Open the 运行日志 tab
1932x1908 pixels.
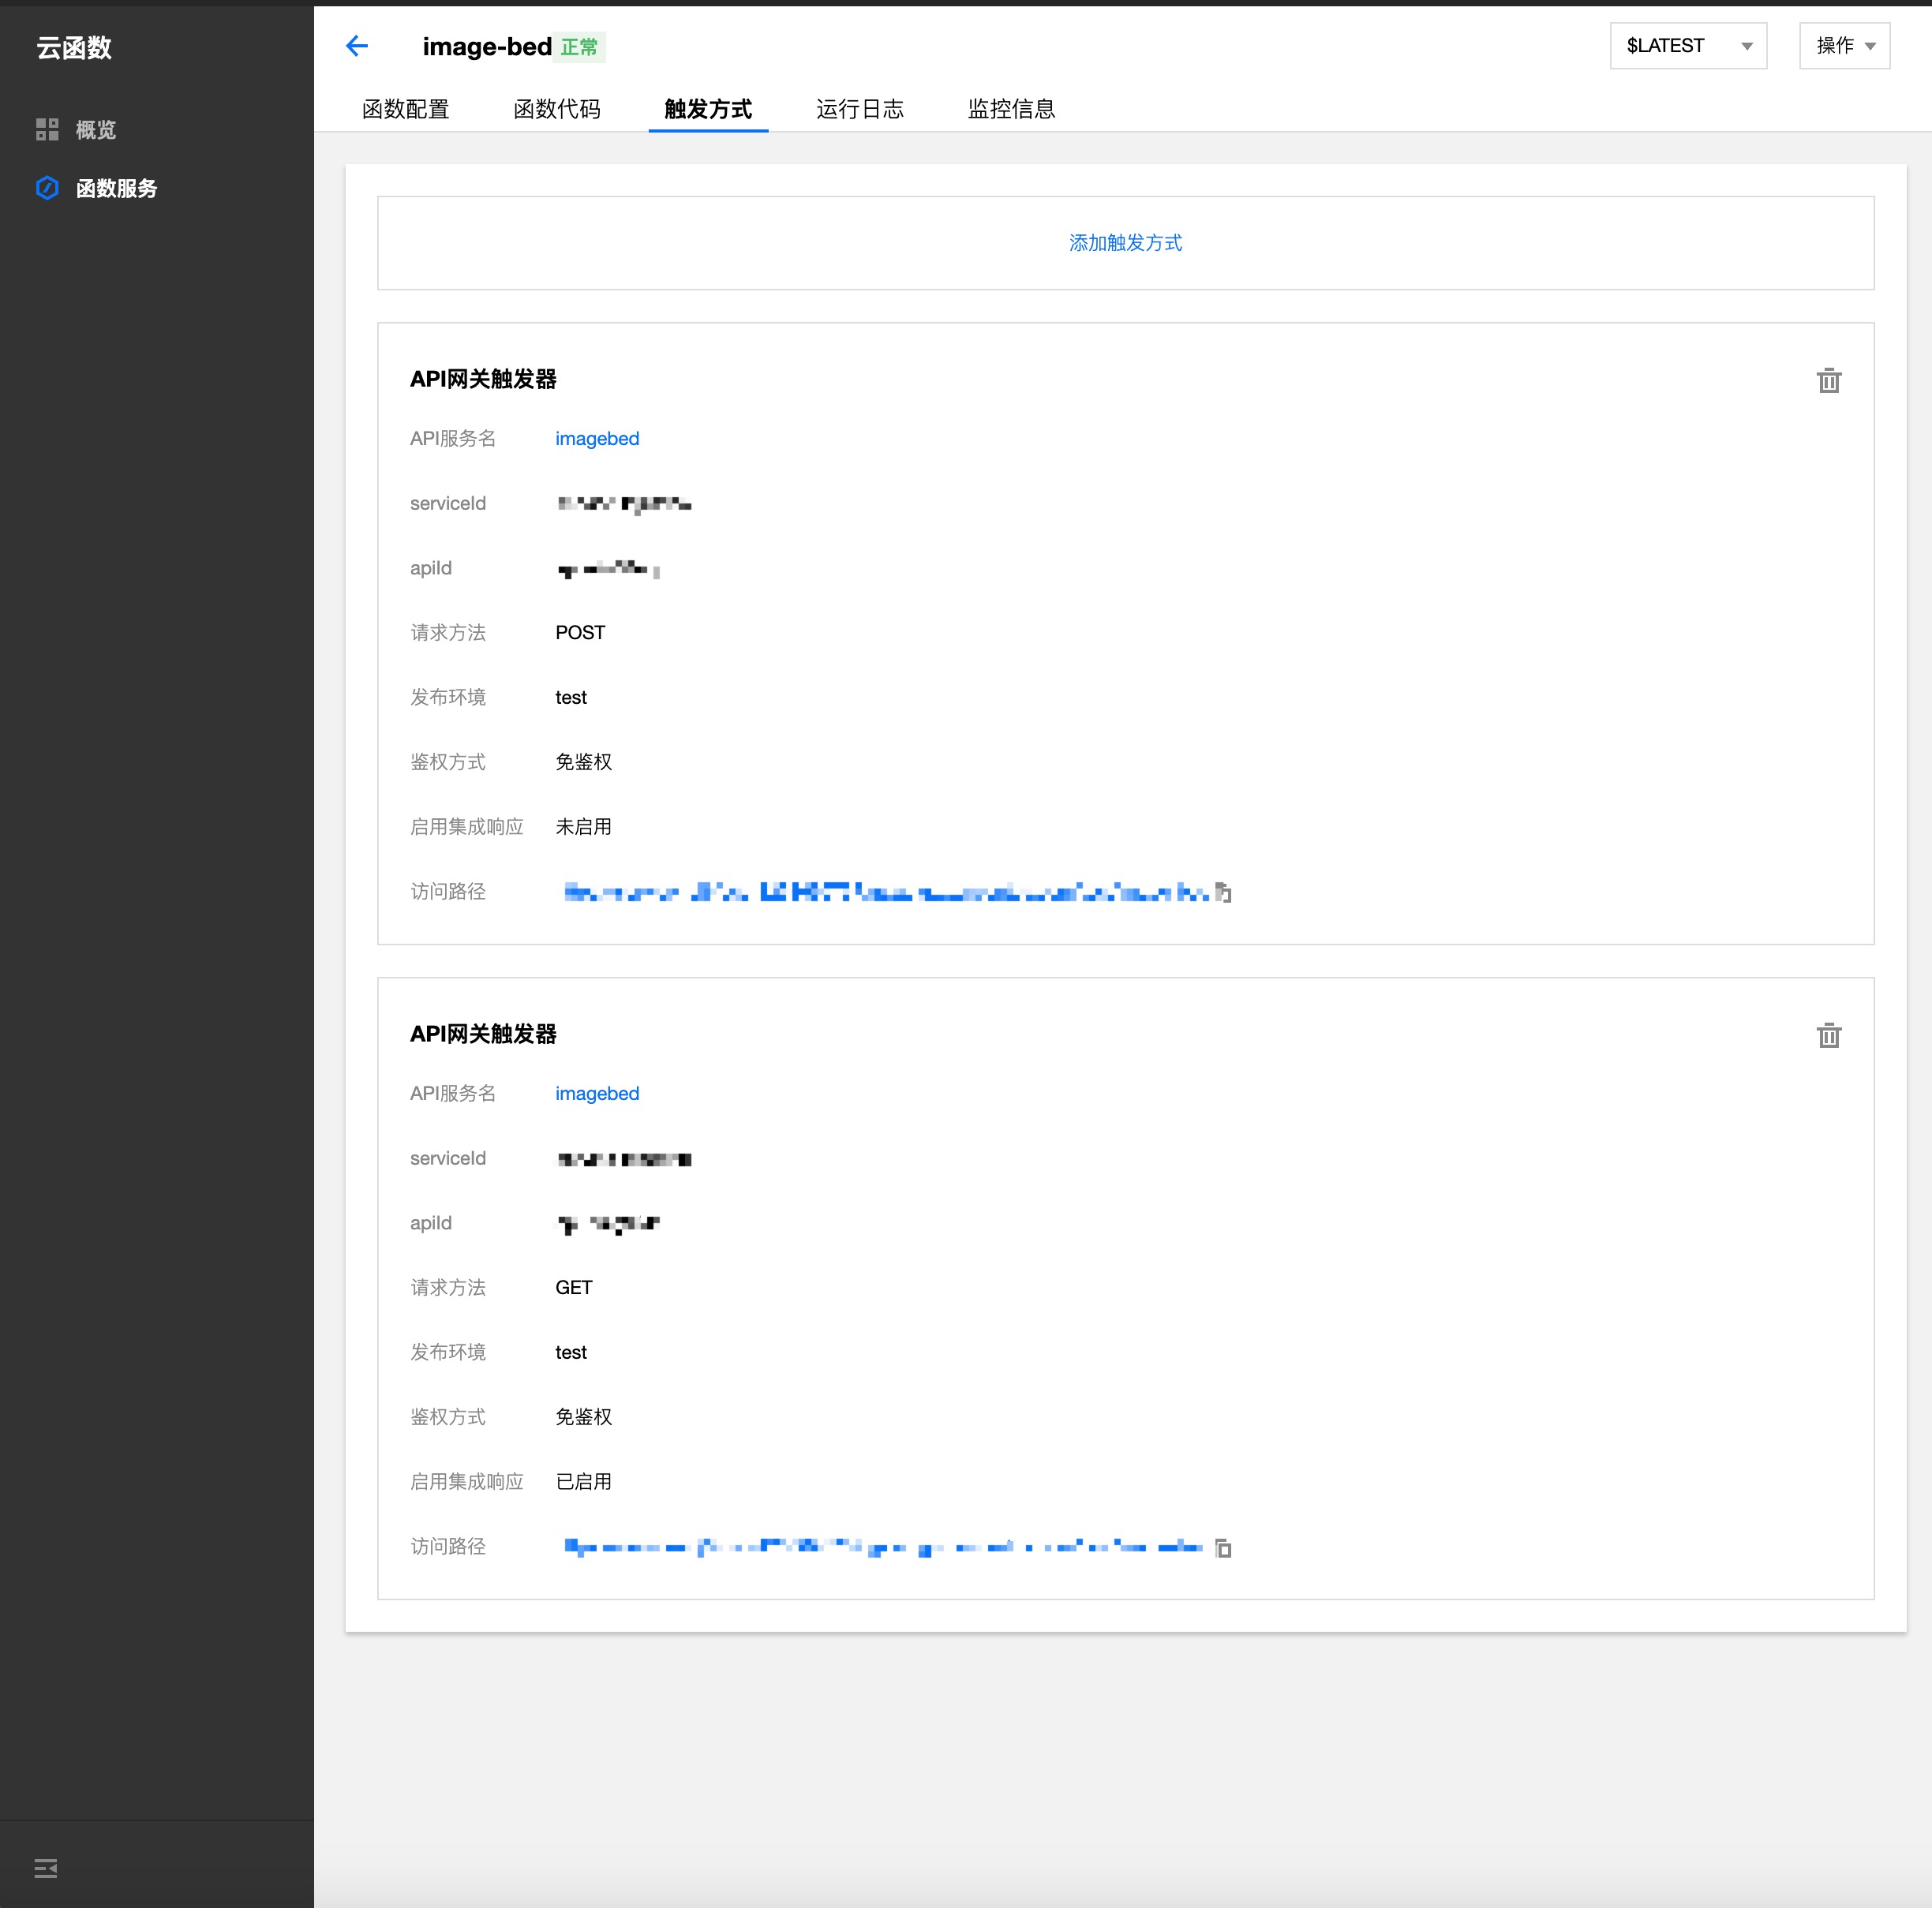click(859, 109)
